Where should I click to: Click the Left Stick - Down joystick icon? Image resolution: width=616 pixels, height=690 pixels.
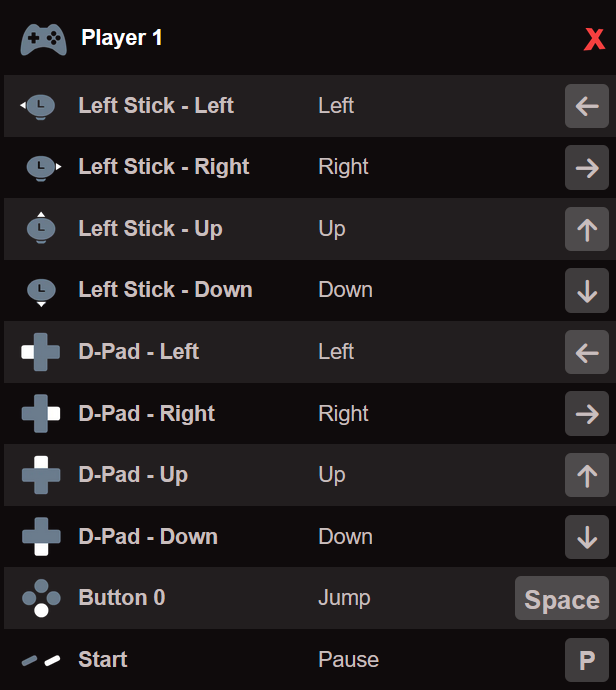pyautogui.click(x=41, y=292)
